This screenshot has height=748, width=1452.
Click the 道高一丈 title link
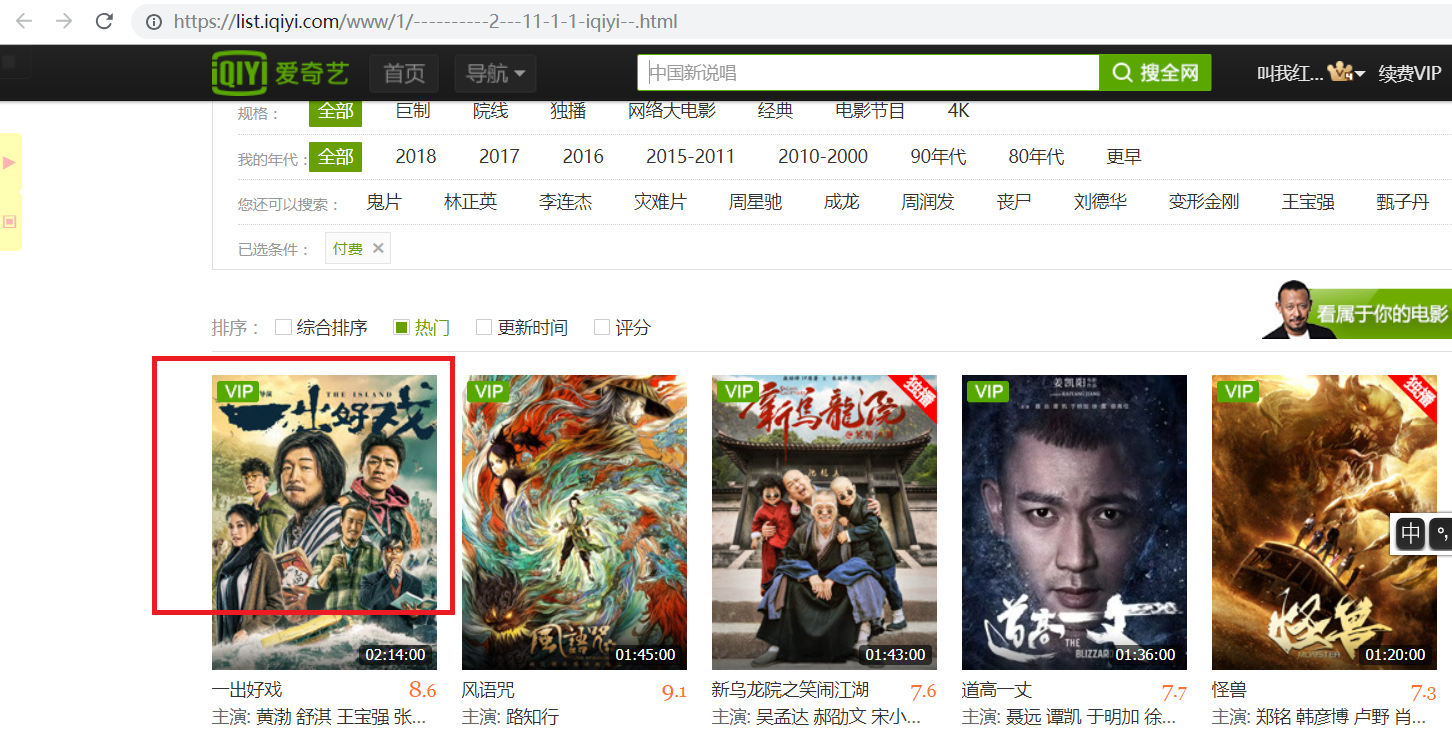click(x=997, y=690)
